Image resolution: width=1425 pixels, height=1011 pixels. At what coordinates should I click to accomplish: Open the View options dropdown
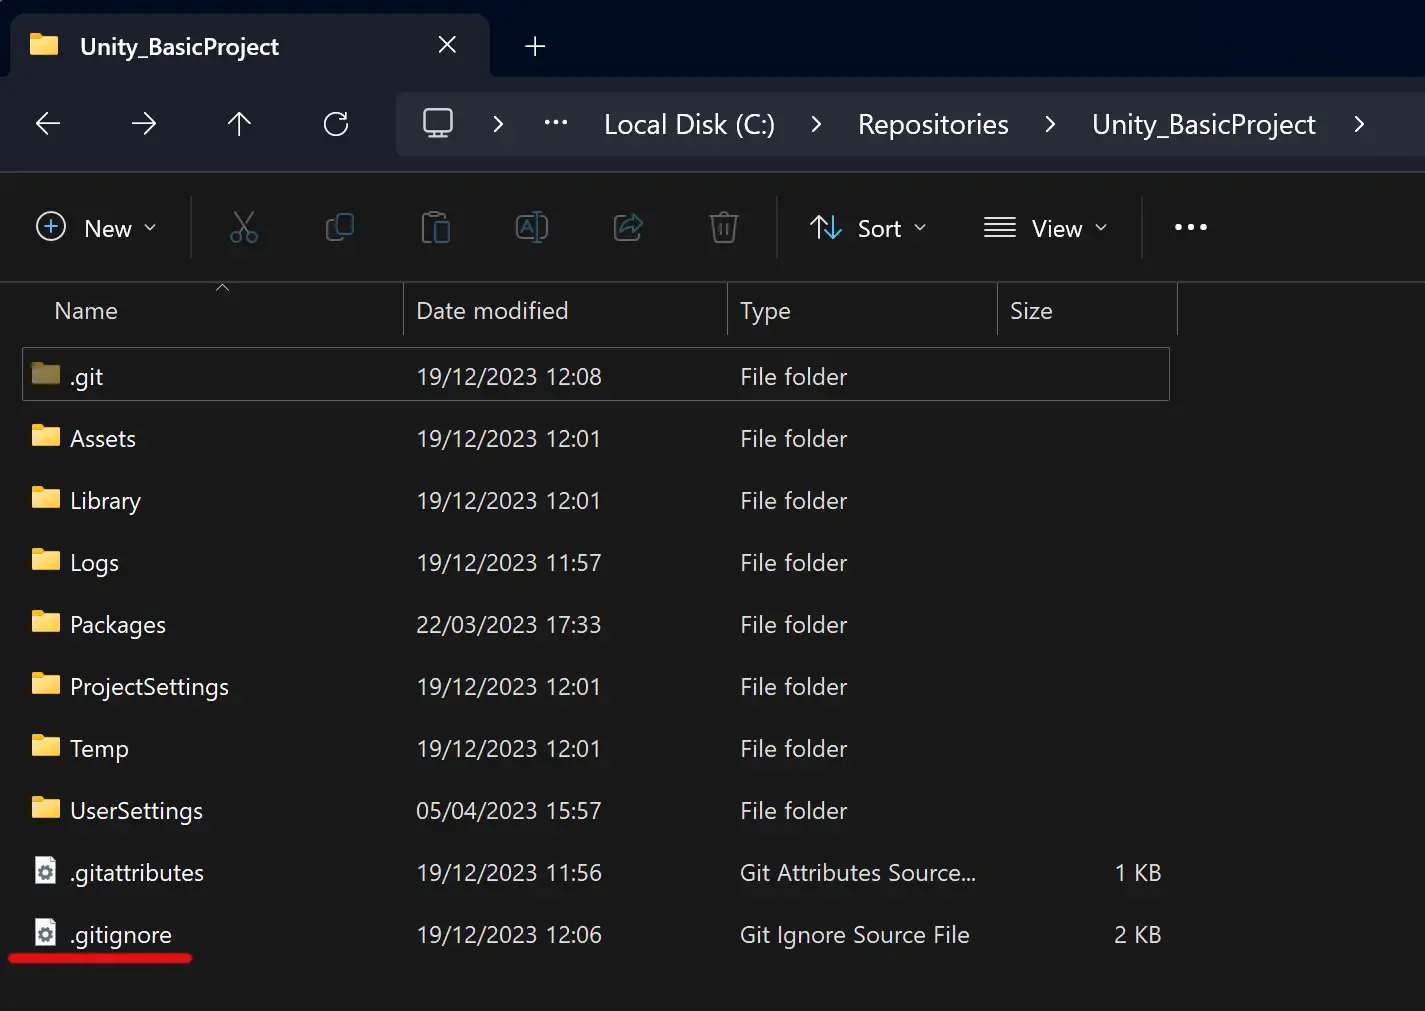pos(1046,227)
